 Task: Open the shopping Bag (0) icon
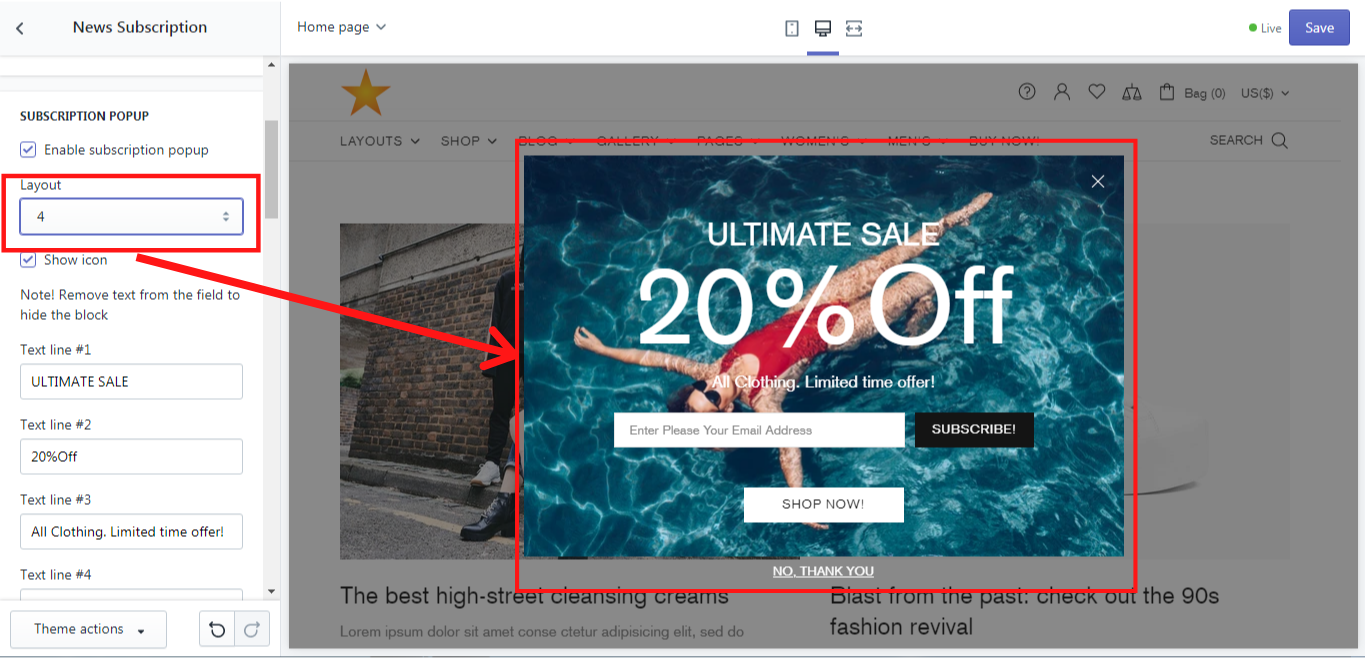pyautogui.click(x=1167, y=92)
